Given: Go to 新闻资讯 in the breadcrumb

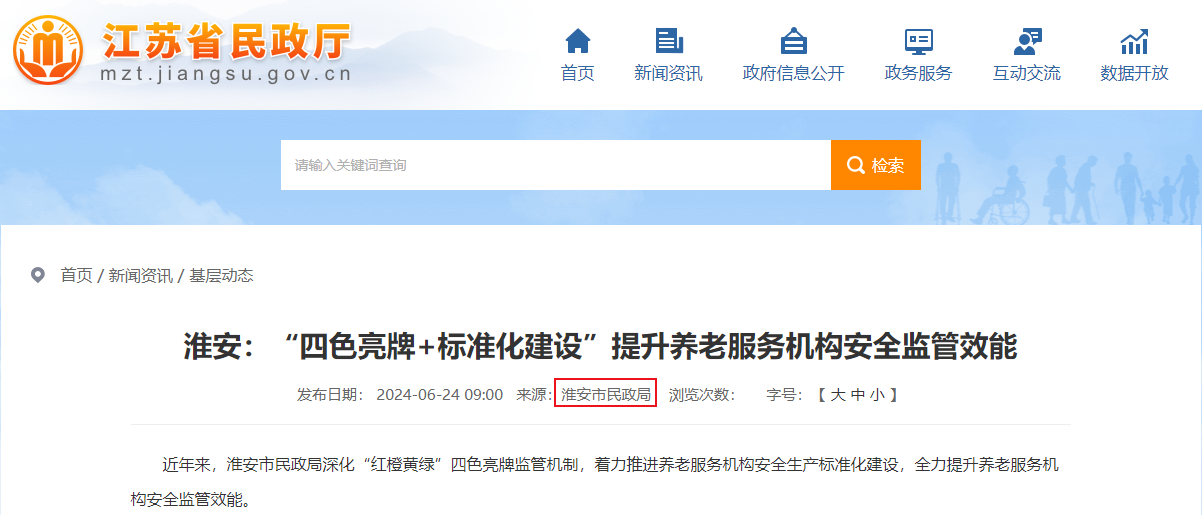Looking at the screenshot, I should 140,275.
